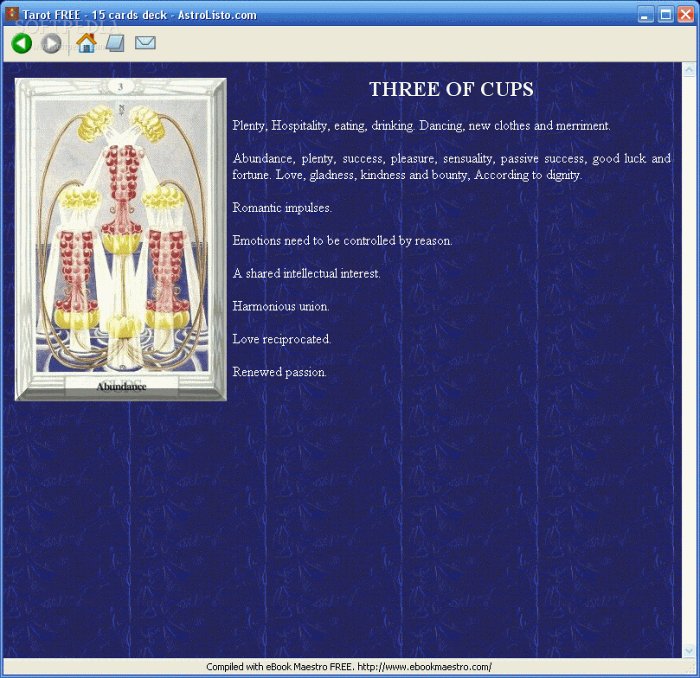Click the text 'Romantic impulses.'

pos(282,208)
